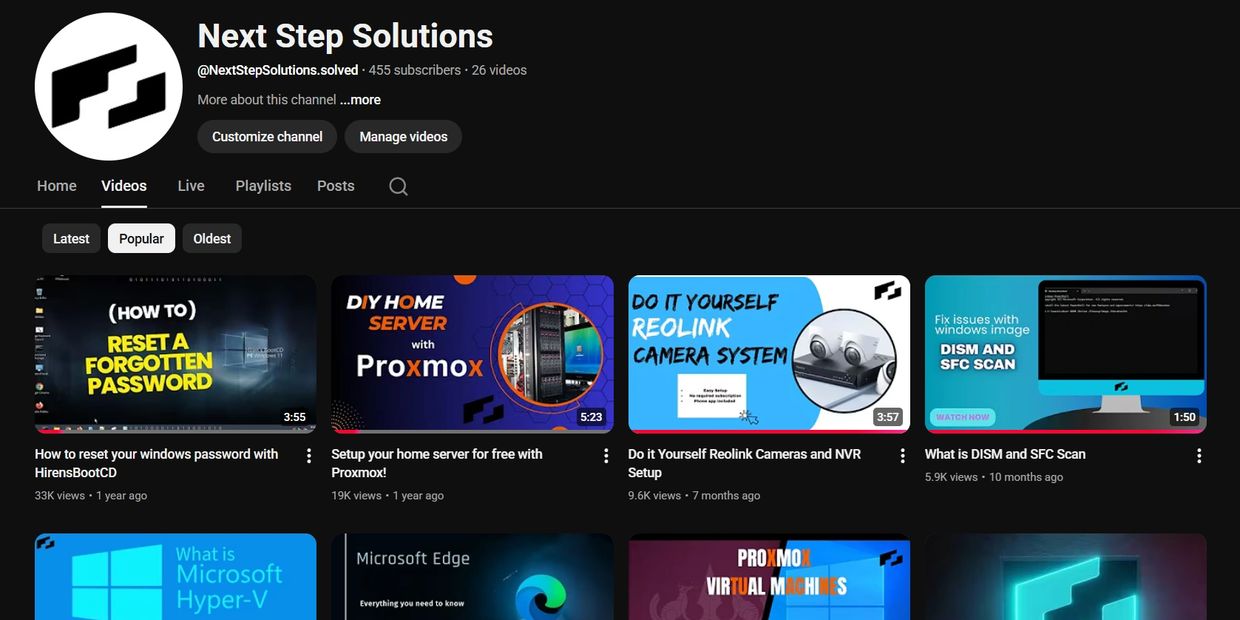
Task: Open options menu for HirensBootCD password video
Action: [x=309, y=456]
